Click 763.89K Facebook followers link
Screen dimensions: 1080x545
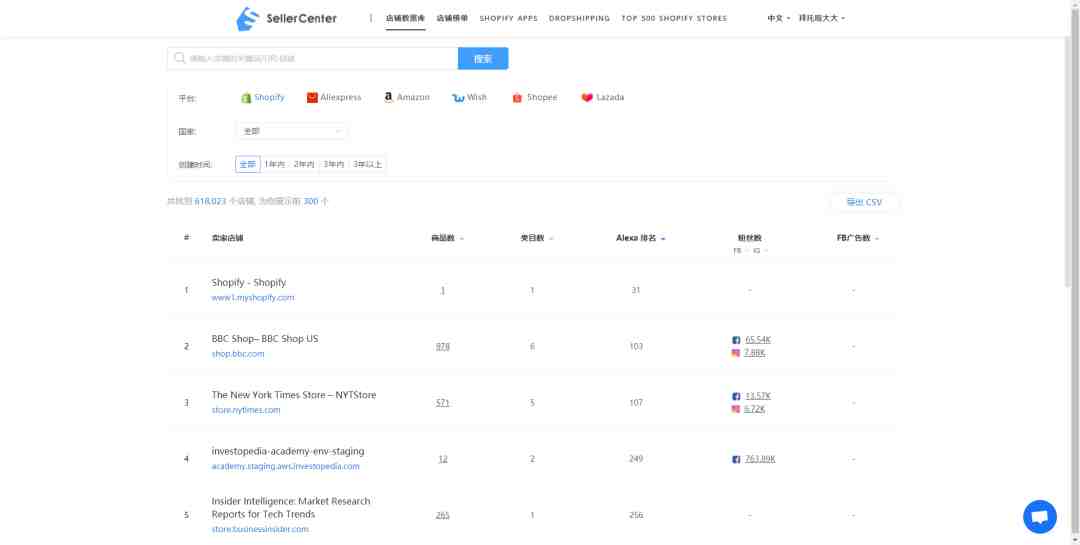[760, 459]
